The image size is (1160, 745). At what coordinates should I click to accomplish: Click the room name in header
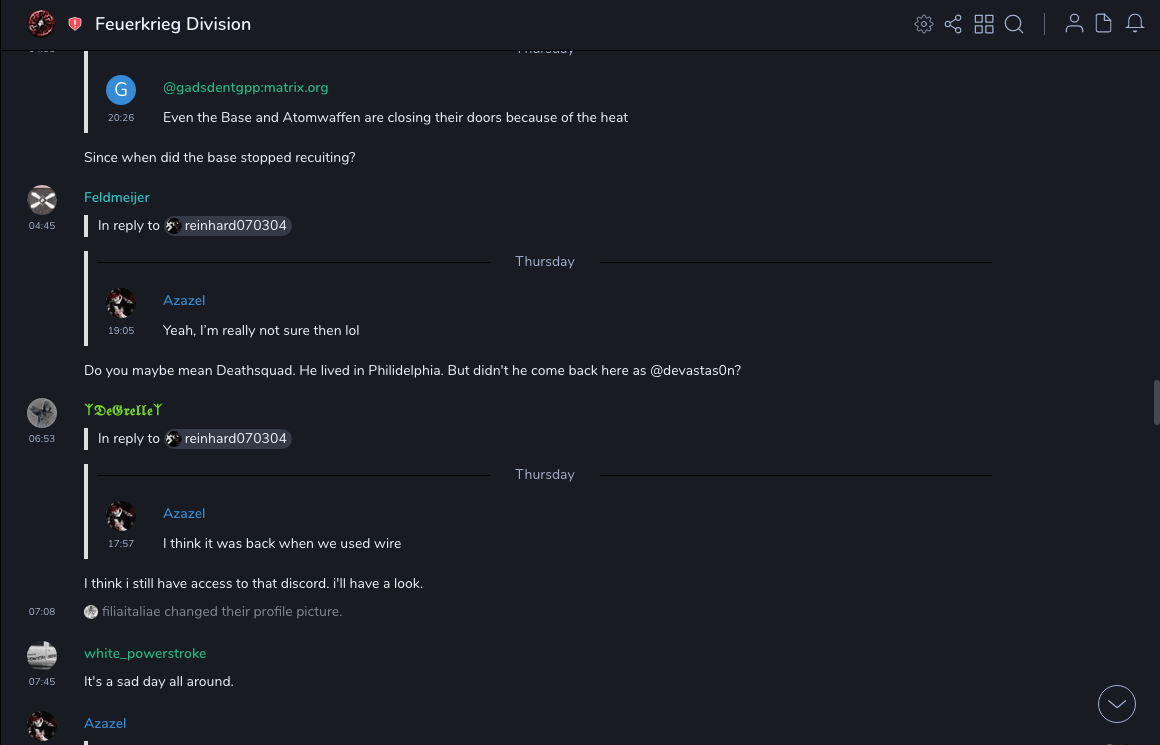(x=173, y=24)
